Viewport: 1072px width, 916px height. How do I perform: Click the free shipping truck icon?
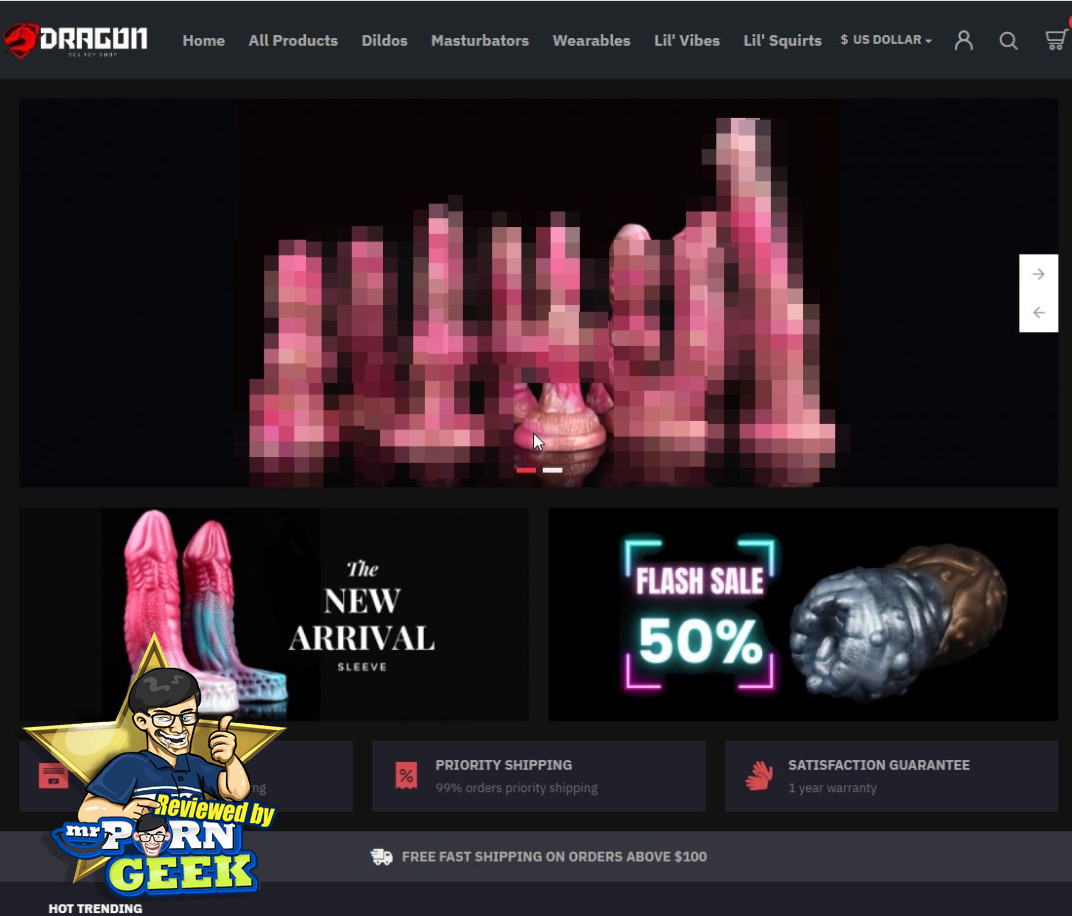381,857
